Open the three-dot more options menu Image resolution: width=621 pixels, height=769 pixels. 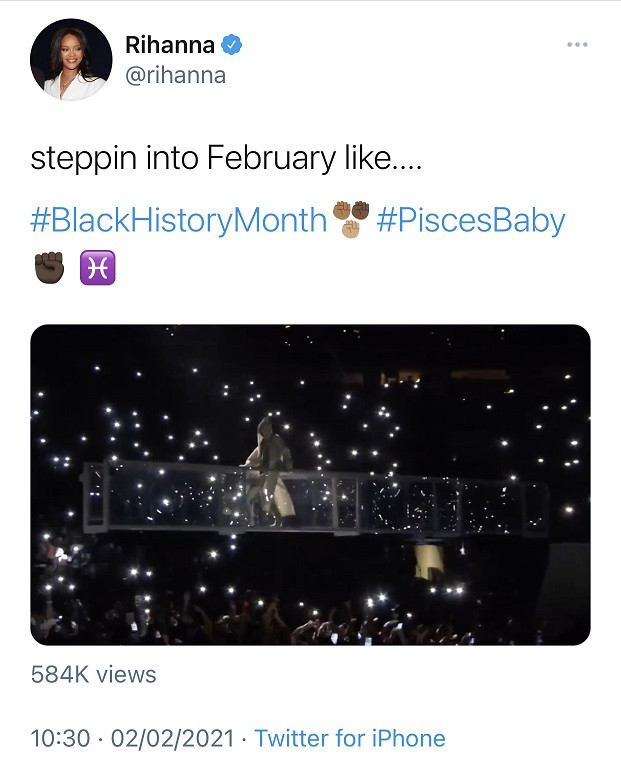click(576, 45)
